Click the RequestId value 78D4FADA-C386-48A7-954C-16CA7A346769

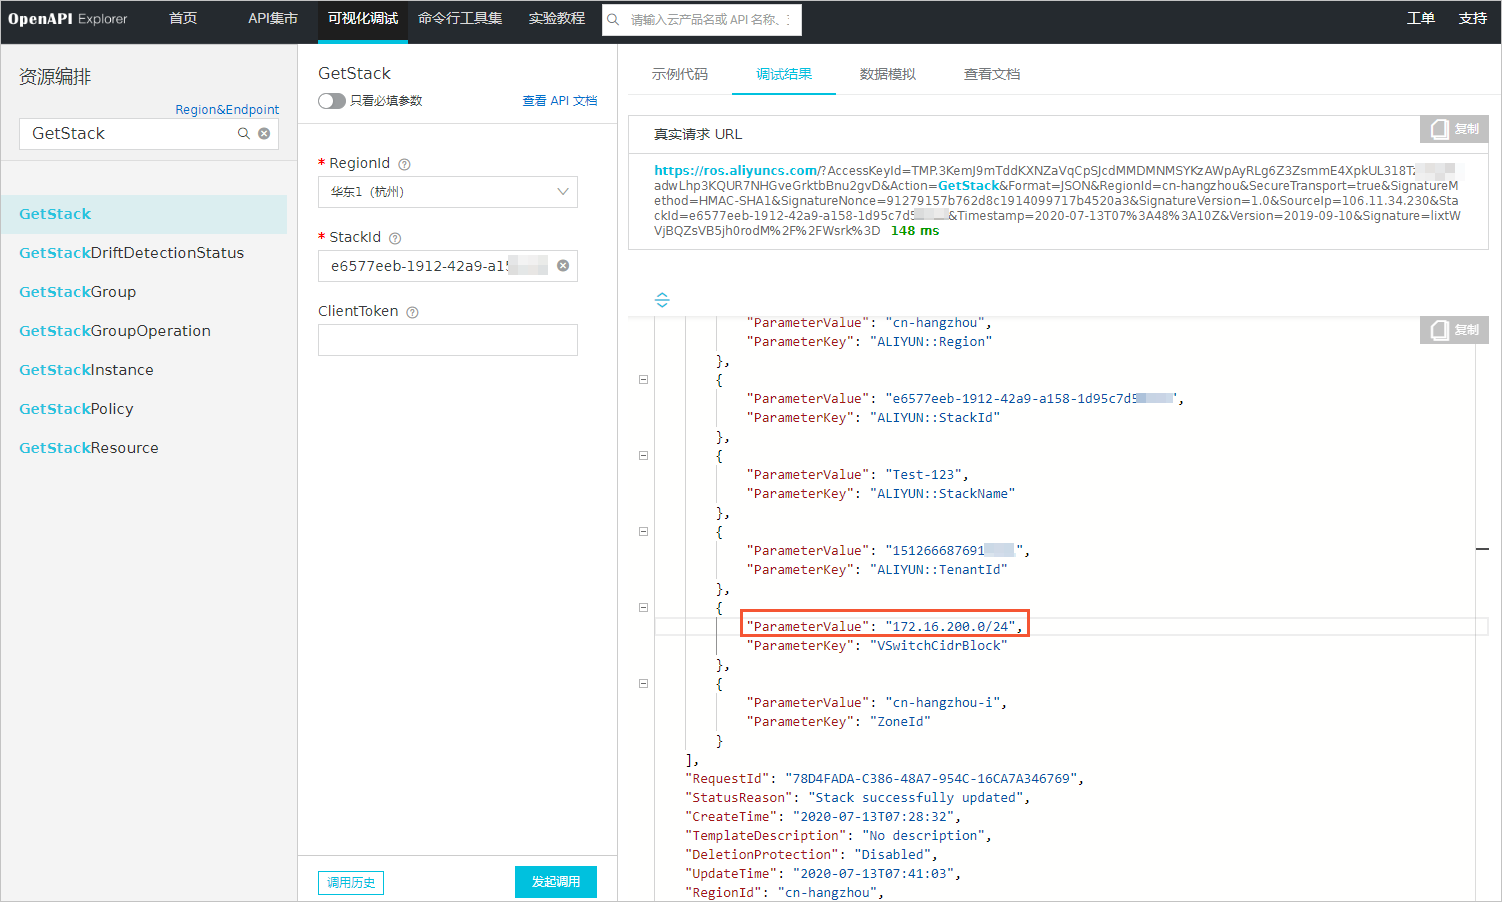(x=931, y=779)
